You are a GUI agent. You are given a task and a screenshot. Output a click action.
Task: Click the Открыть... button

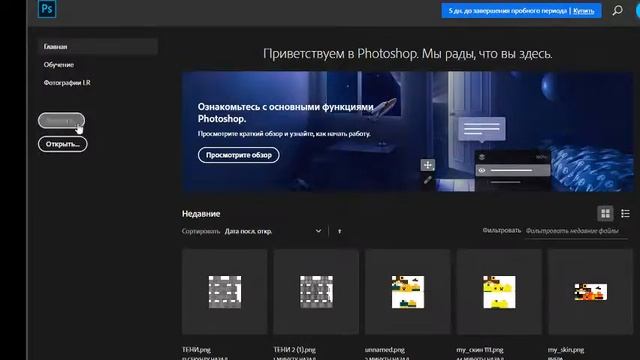click(62, 144)
